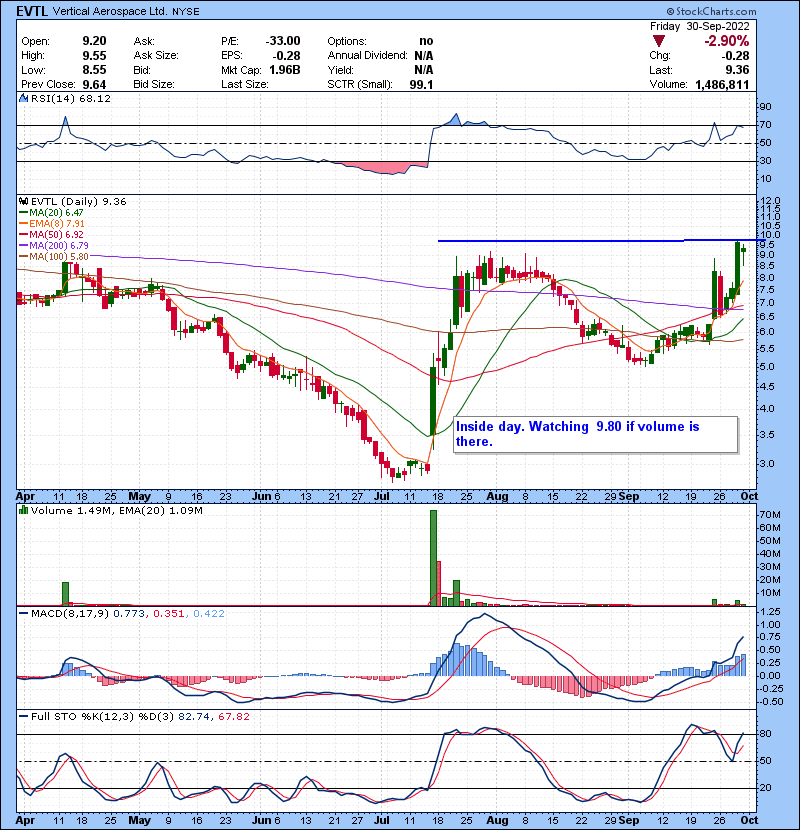The image size is (800, 830).
Task: Click the EPS: label
Action: (x=232, y=56)
